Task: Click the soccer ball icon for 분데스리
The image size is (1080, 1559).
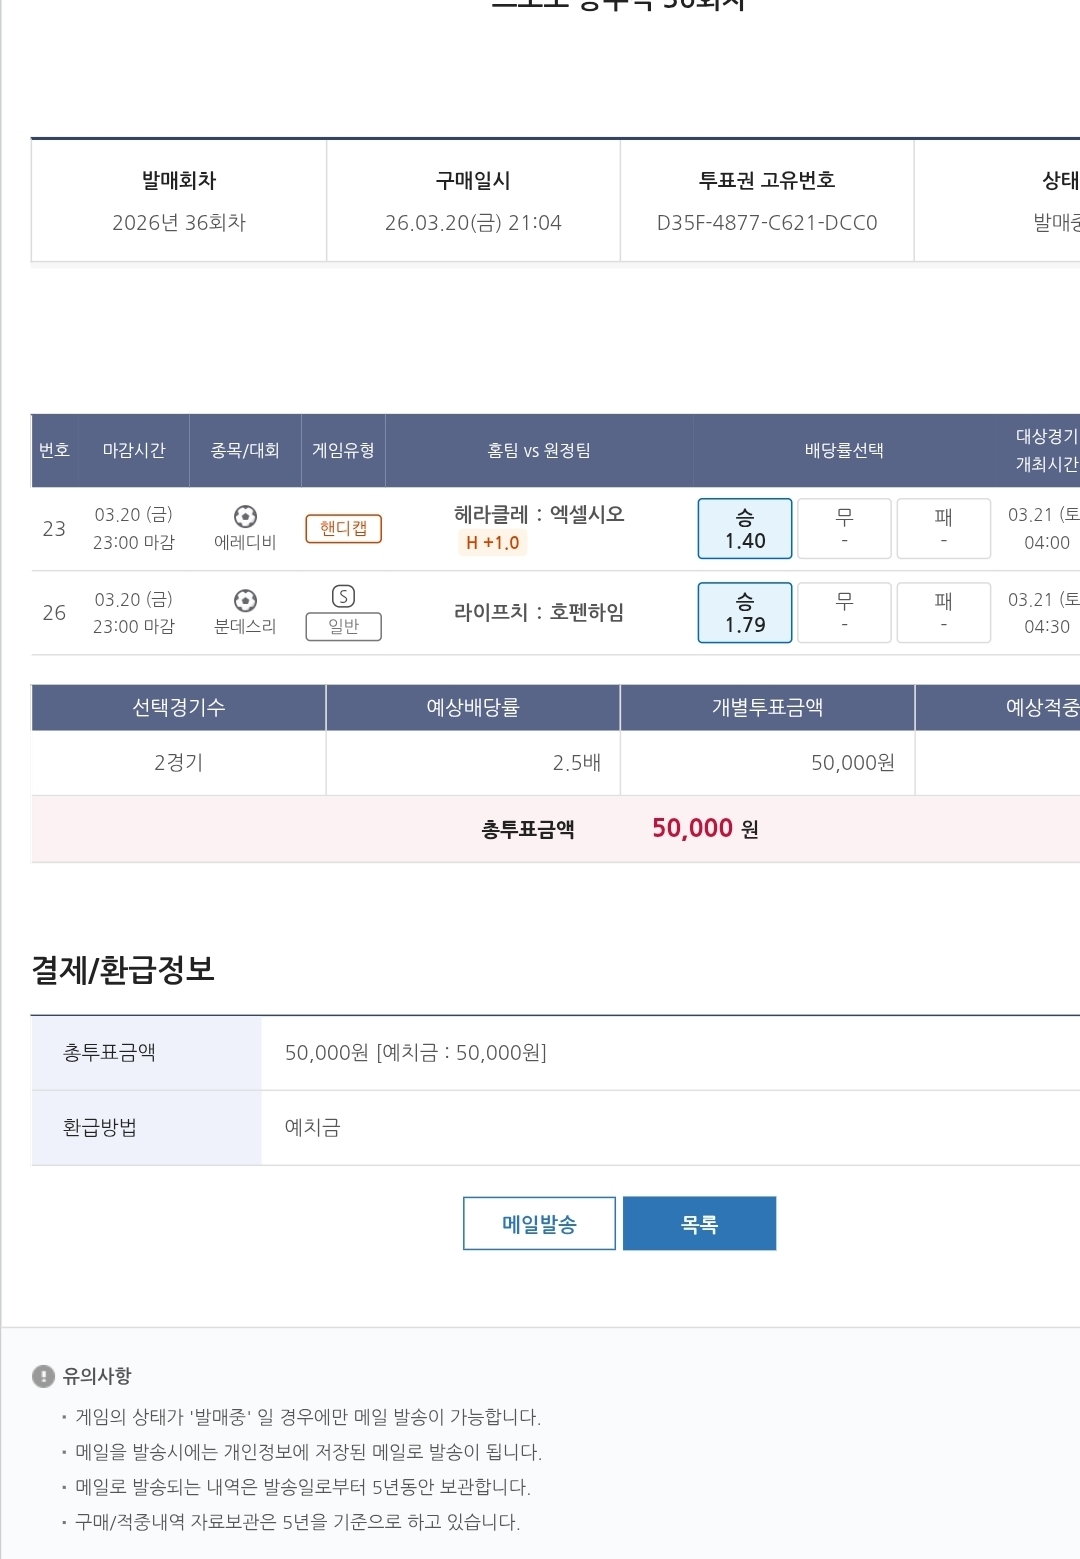Action: [245, 600]
